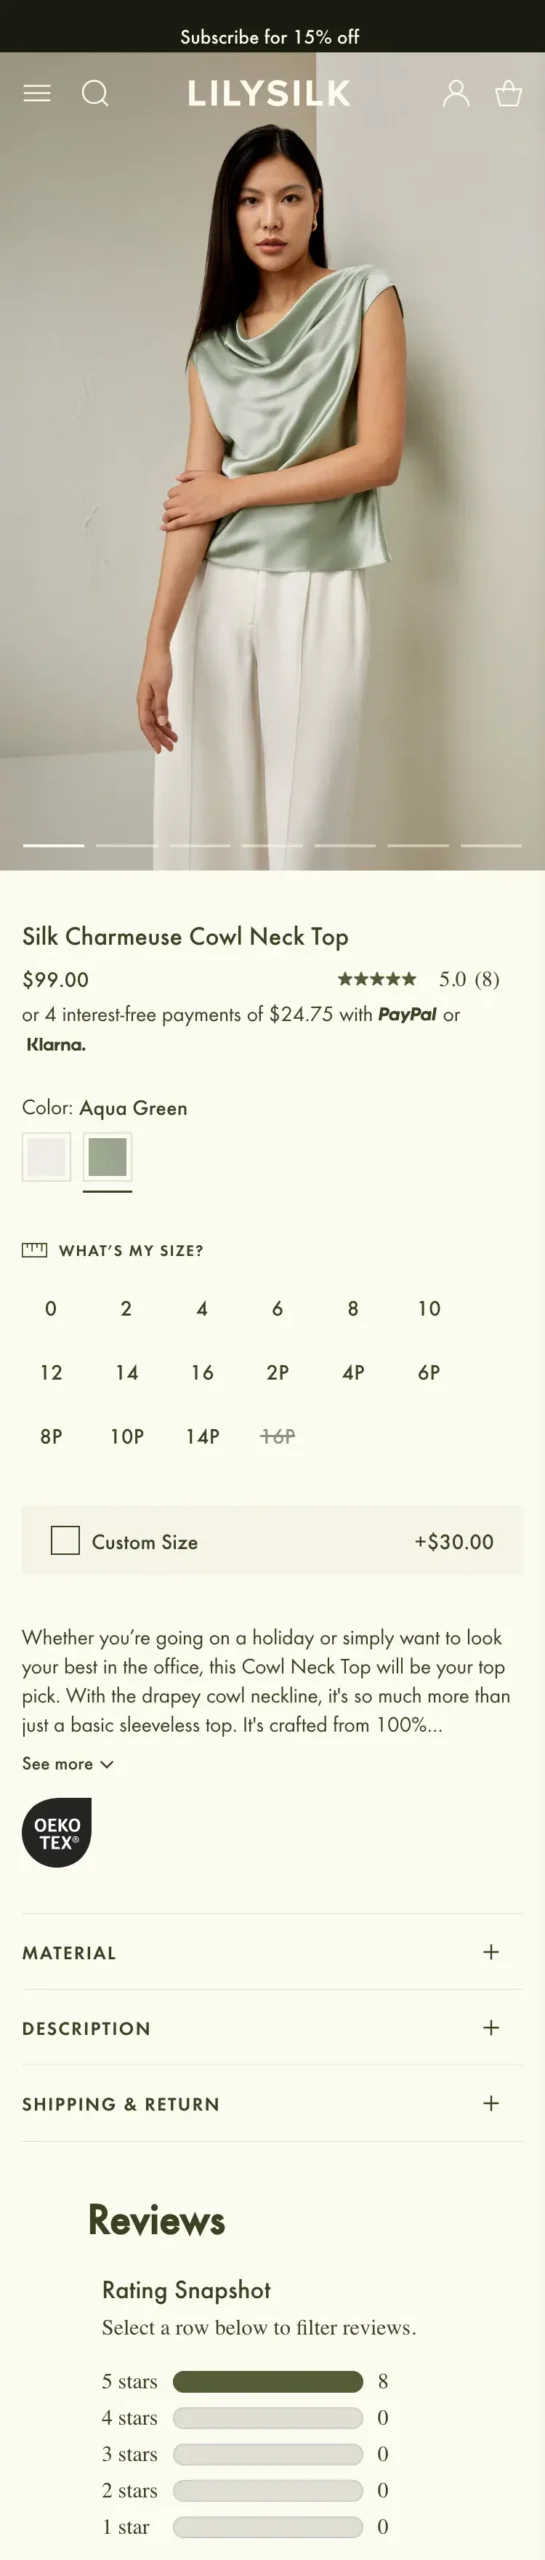Check the Custom Size checkbox
Screen dimensions: 545x2560
pos(65,1540)
